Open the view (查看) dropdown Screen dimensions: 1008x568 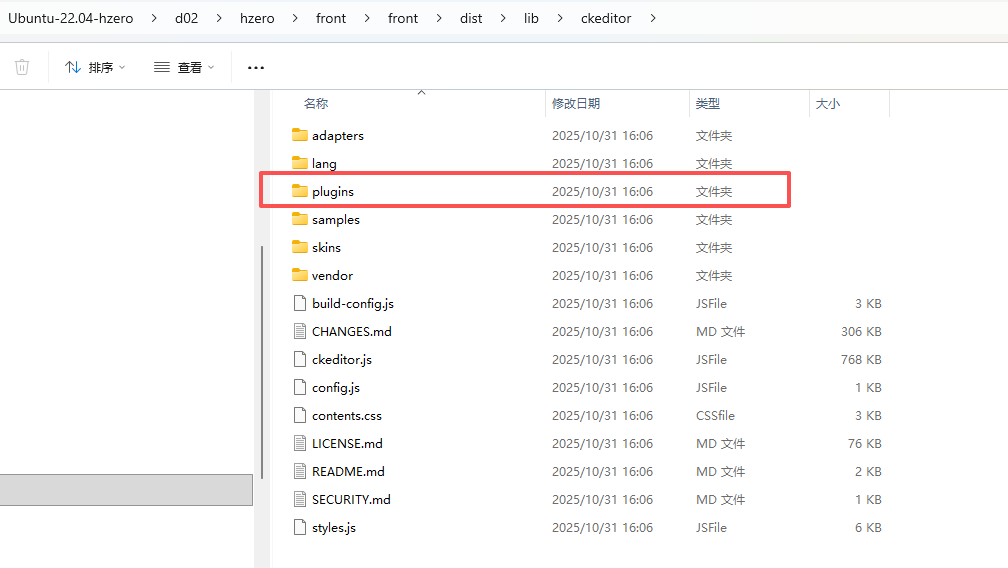pyautogui.click(x=185, y=67)
